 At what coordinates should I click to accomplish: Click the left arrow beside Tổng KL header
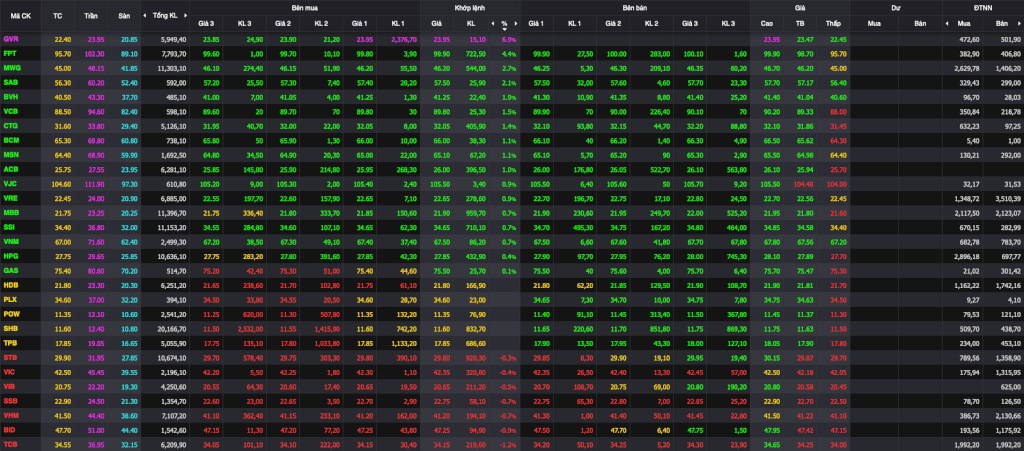[146, 15]
